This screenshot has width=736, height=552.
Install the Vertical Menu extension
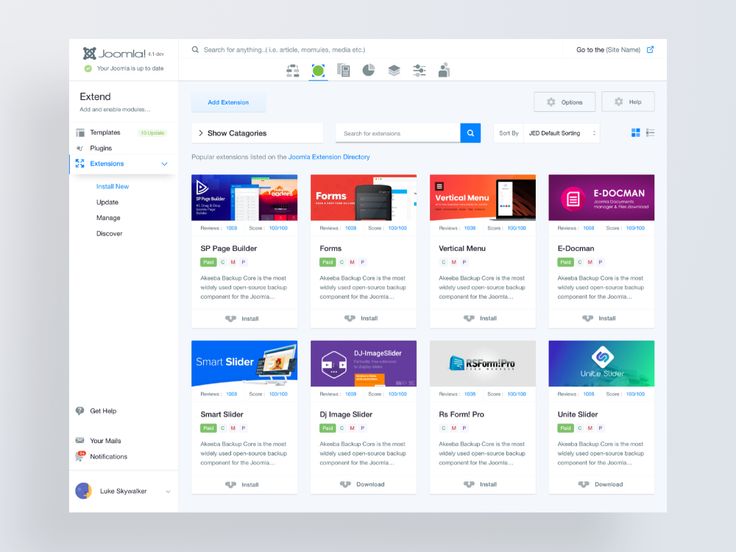tap(480, 318)
